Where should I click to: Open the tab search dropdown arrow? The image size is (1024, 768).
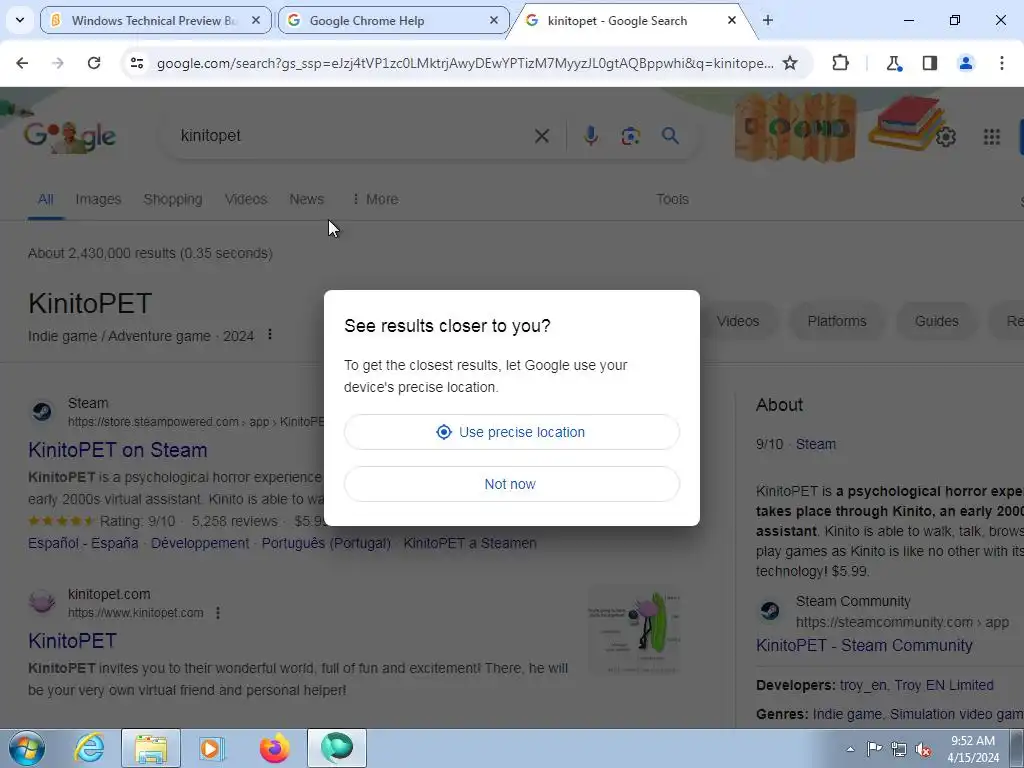20,20
